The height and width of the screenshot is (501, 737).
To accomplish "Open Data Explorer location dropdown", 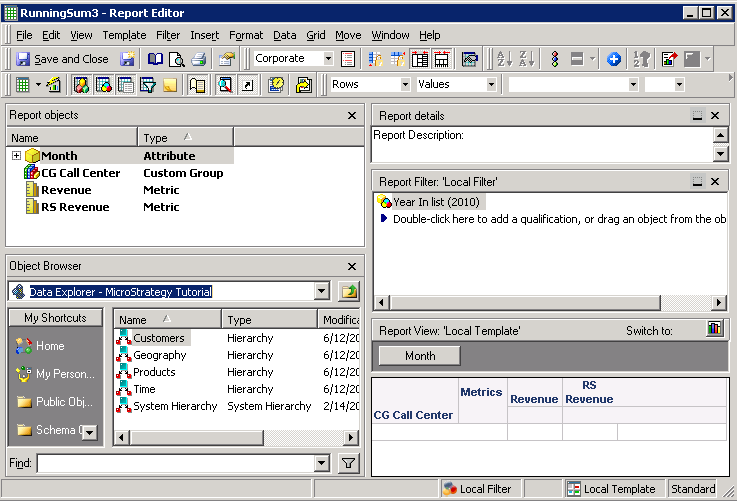I will coord(321,291).
